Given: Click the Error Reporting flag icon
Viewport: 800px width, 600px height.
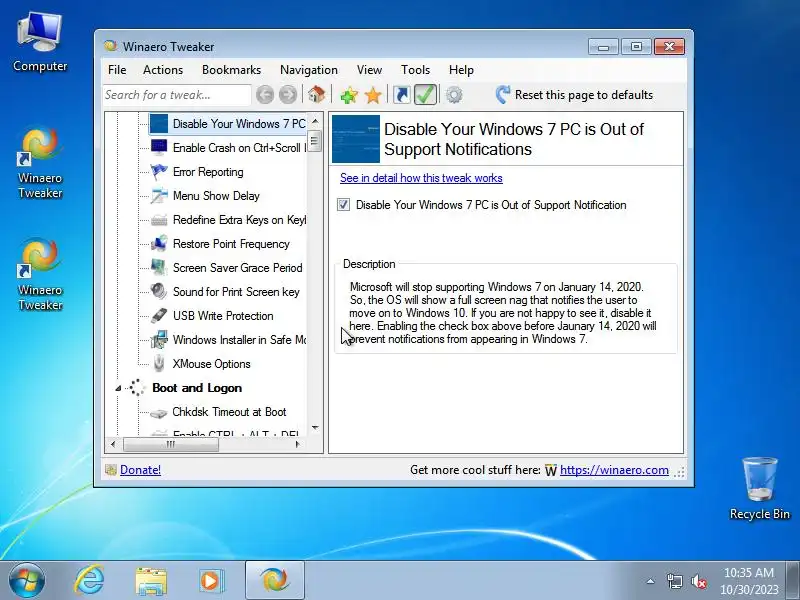Looking at the screenshot, I should (159, 172).
